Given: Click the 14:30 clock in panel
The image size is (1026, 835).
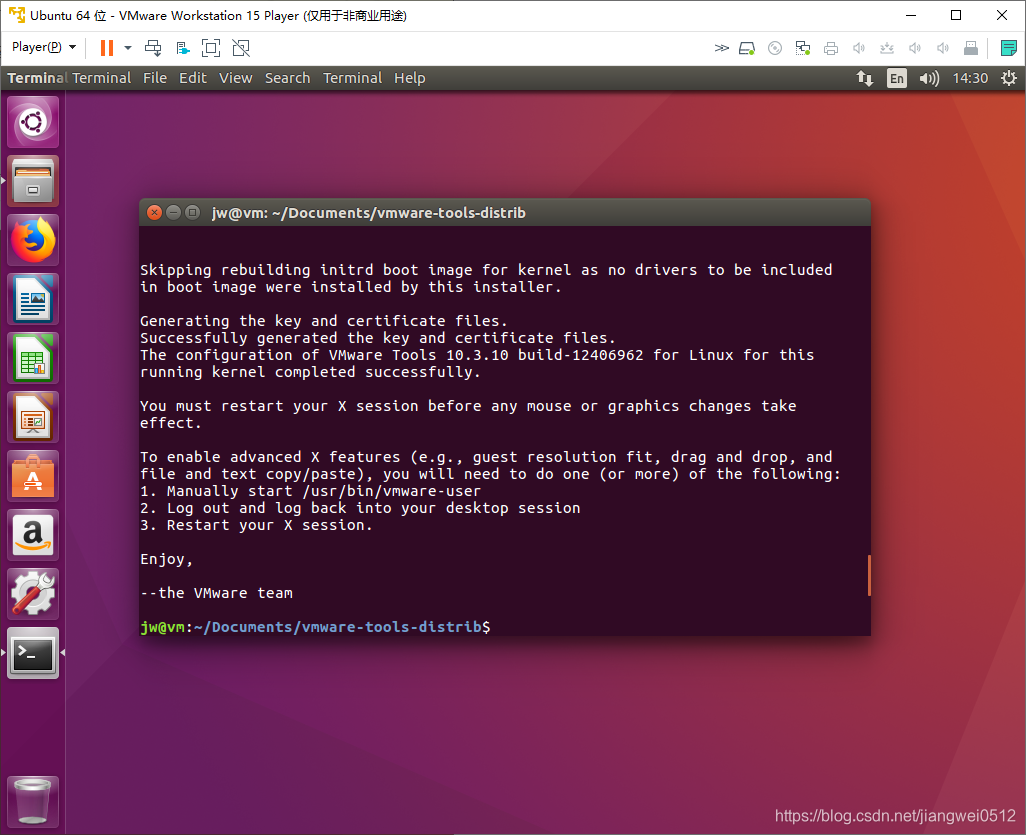Looking at the screenshot, I should pyautogui.click(x=970, y=78).
